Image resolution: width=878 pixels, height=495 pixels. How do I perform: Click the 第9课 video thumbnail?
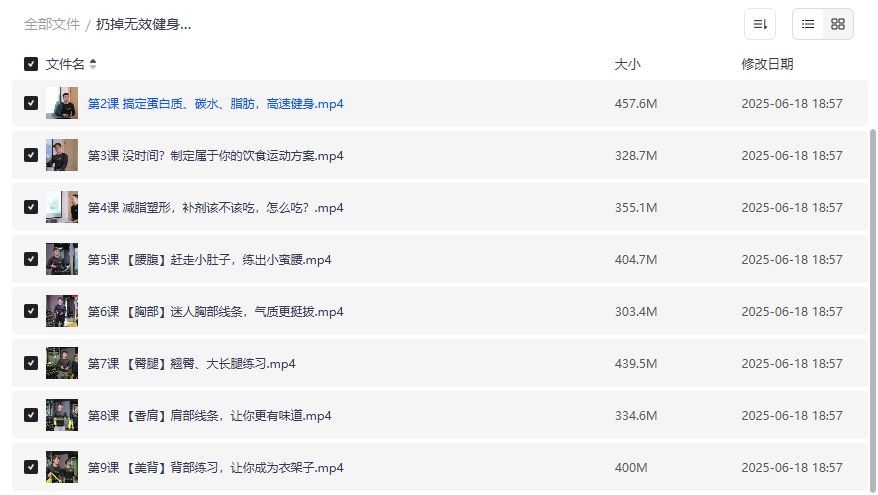pyautogui.click(x=62, y=467)
